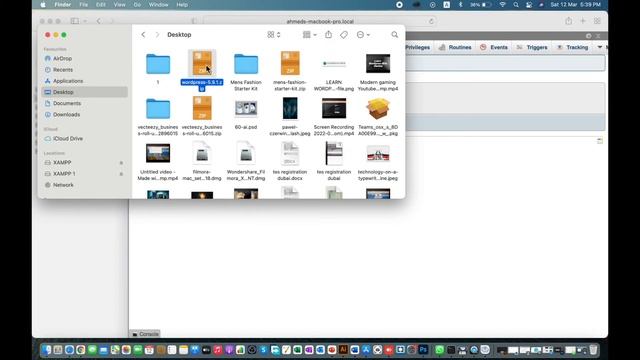The width and height of the screenshot is (640, 360).
Task: Open the Window menu
Action: point(158,4)
